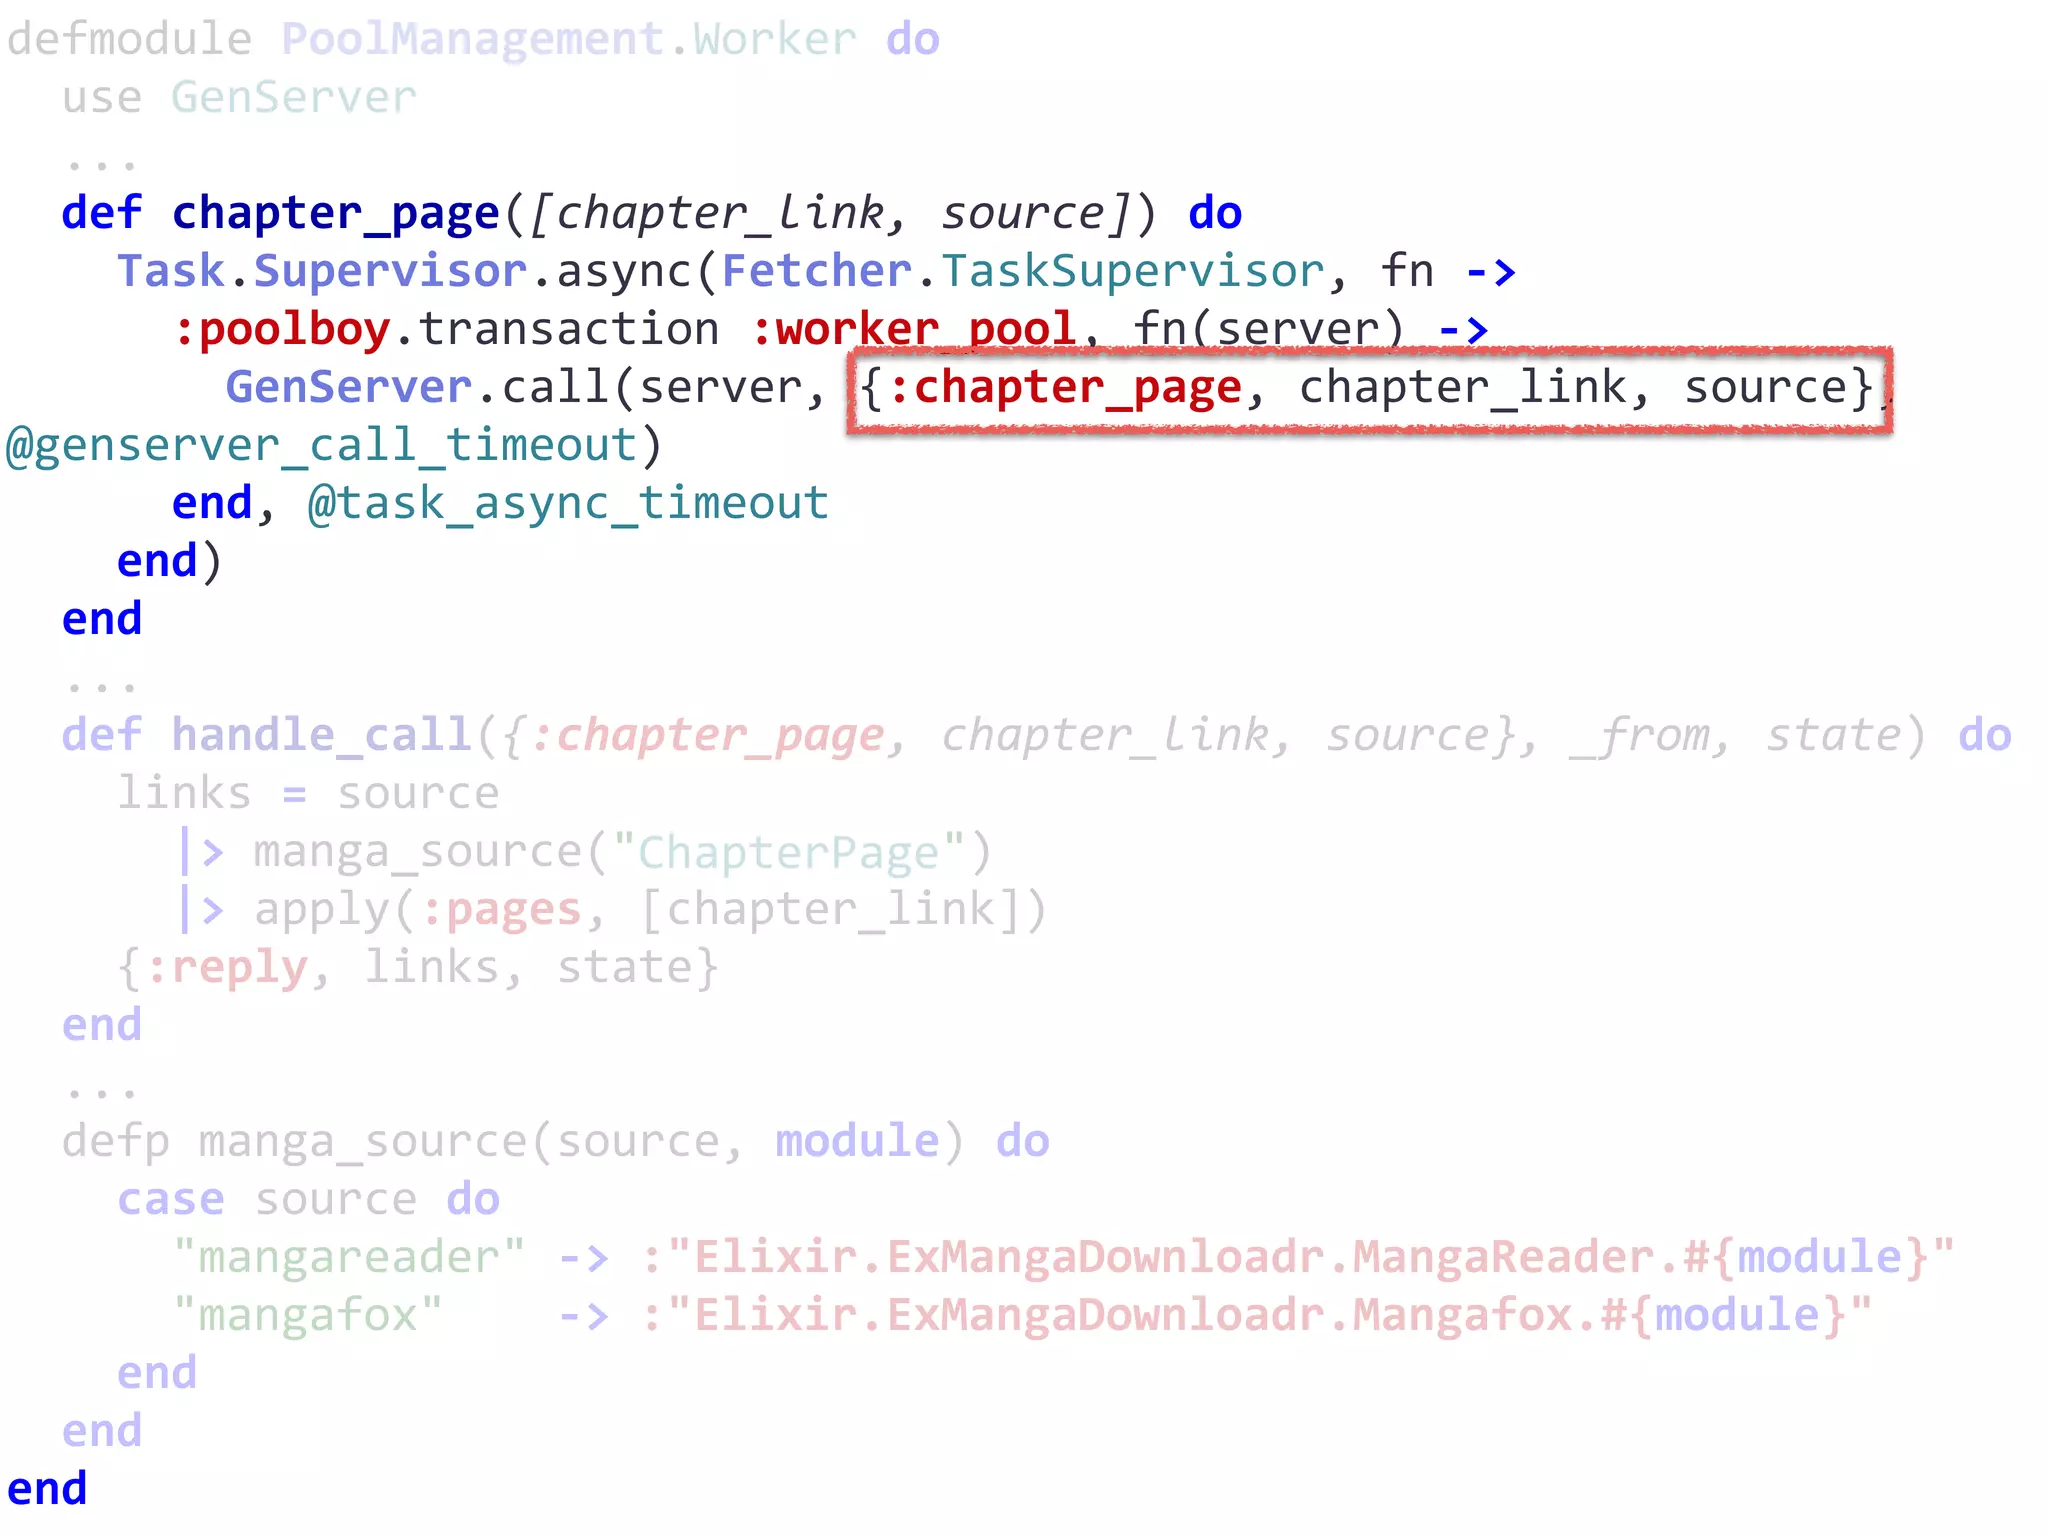The height and width of the screenshot is (1536, 2048).
Task: Click 'links' in 'links = source'
Action: 184,794
